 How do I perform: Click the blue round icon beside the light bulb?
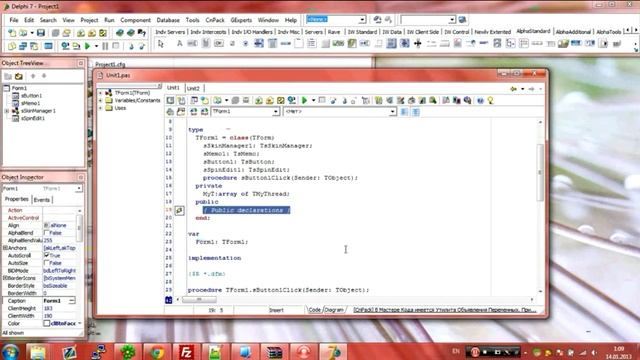pos(480,100)
